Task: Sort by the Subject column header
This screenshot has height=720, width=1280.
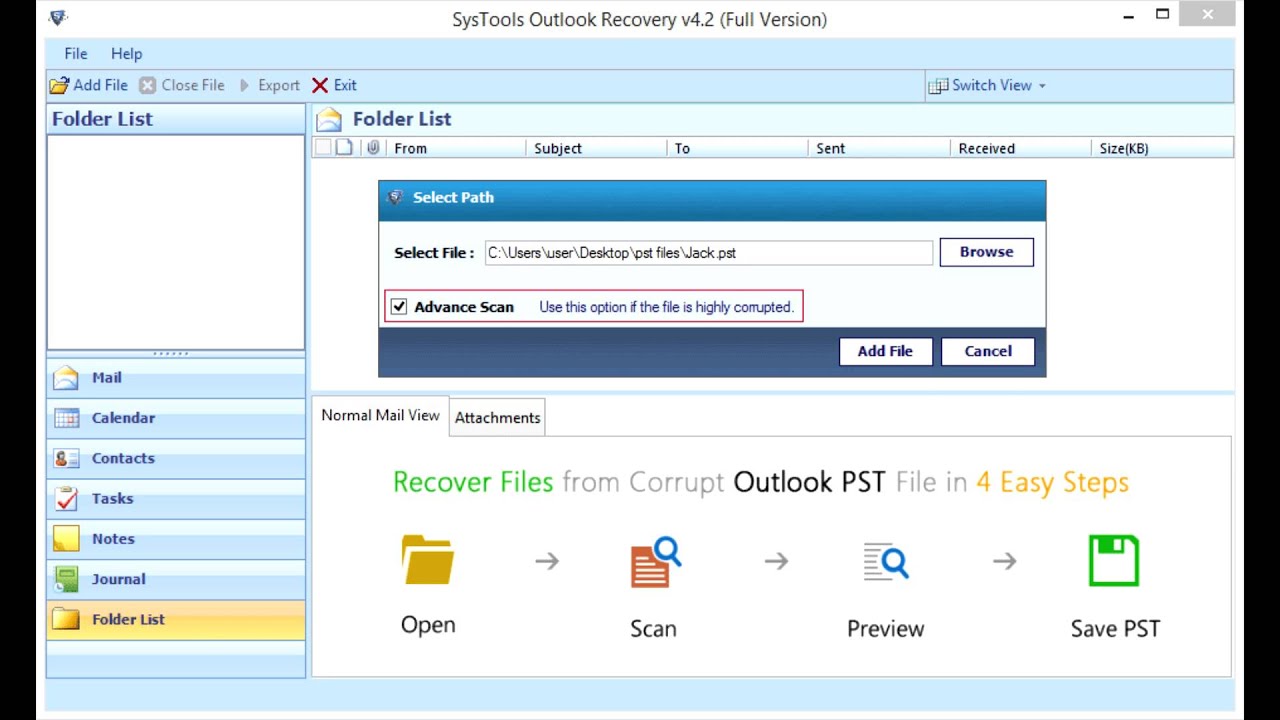Action: pyautogui.click(x=596, y=148)
